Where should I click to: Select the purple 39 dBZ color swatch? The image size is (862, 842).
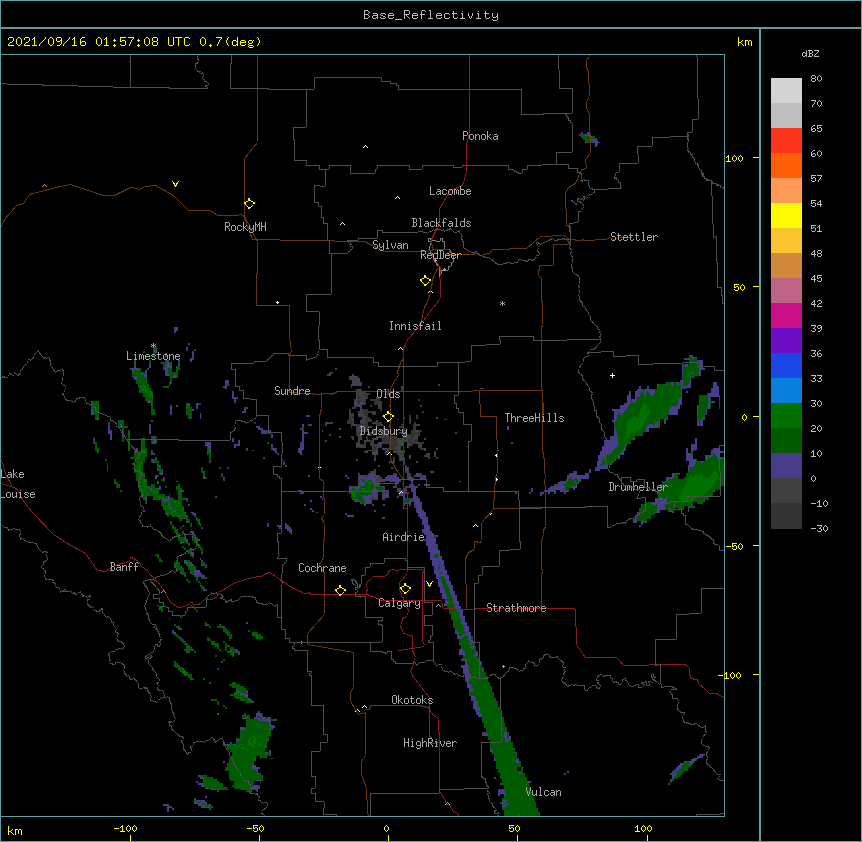click(786, 340)
